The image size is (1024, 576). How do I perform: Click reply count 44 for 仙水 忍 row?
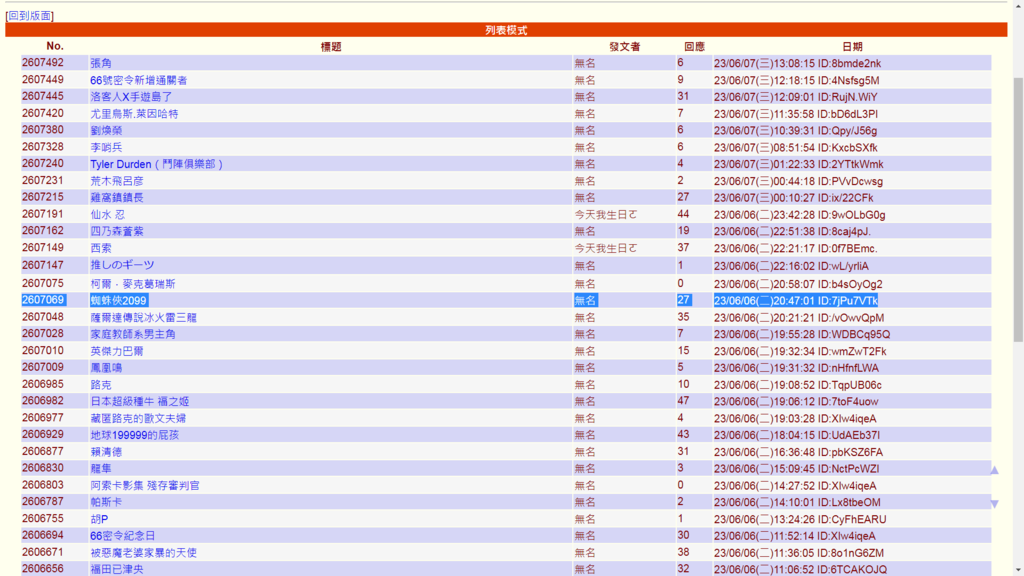(683, 214)
